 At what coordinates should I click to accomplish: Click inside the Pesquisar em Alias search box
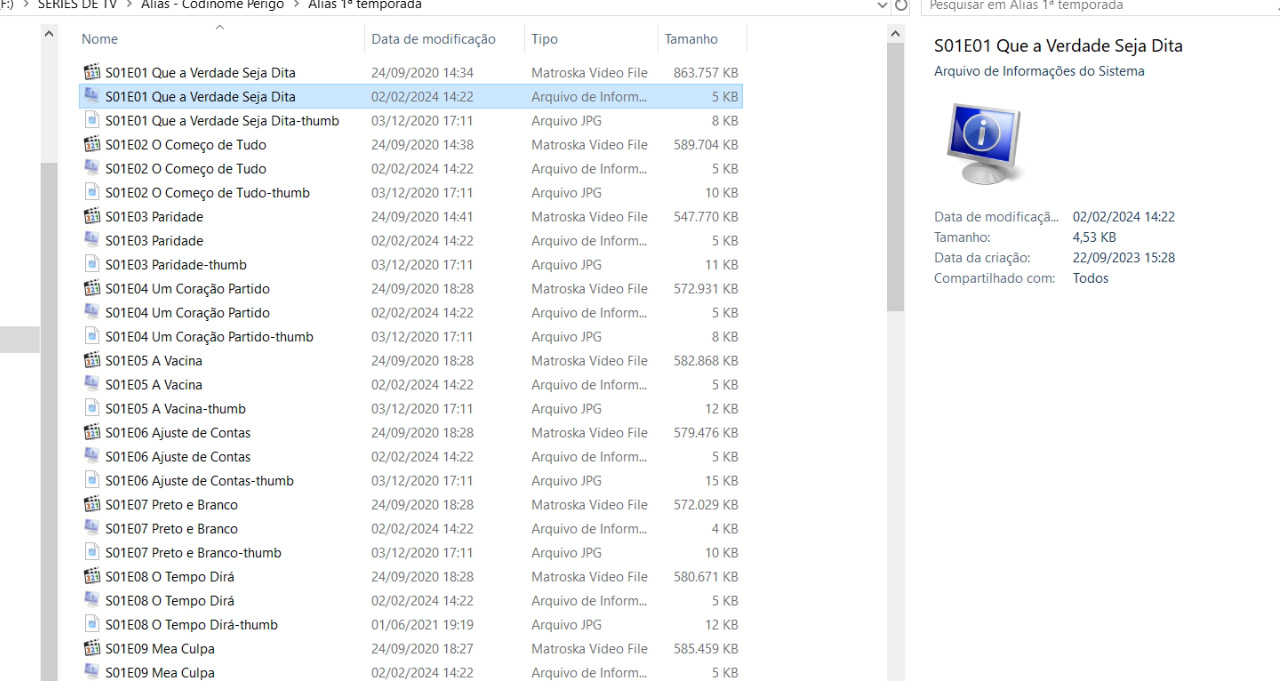[1080, 5]
